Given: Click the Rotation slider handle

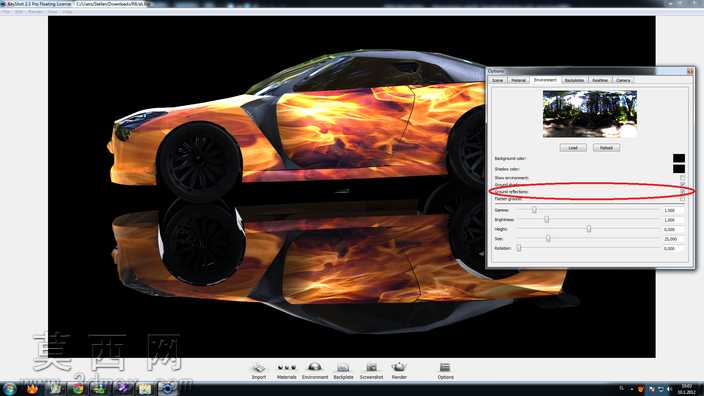Looking at the screenshot, I should pos(519,248).
